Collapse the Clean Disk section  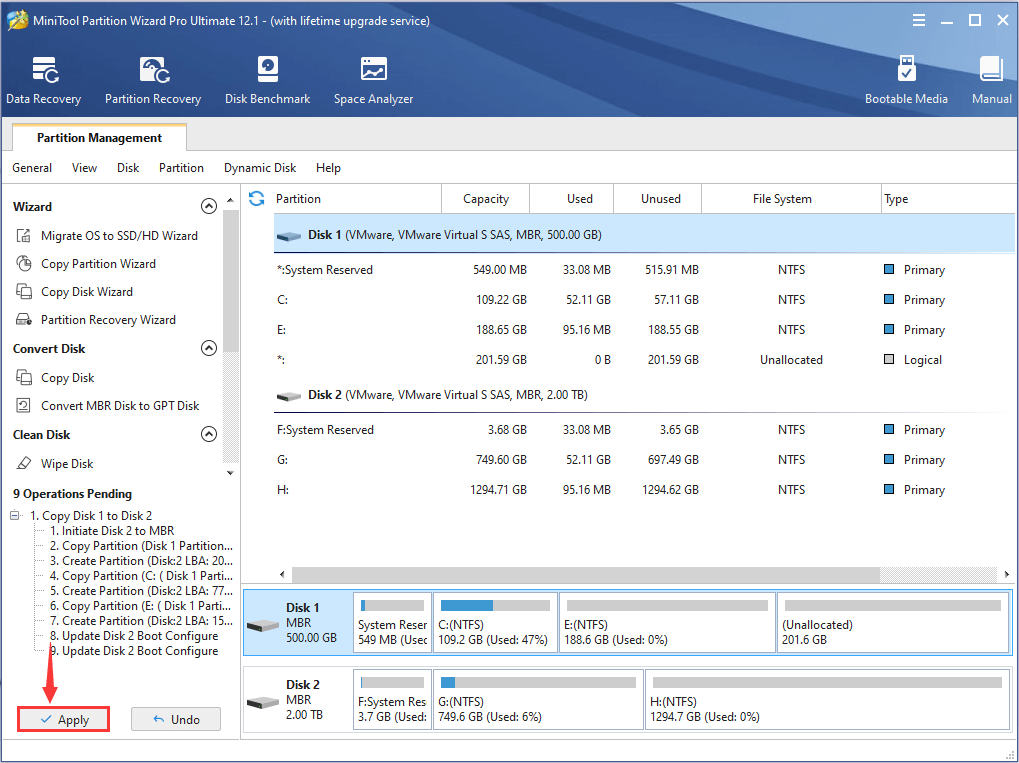pyautogui.click(x=209, y=434)
